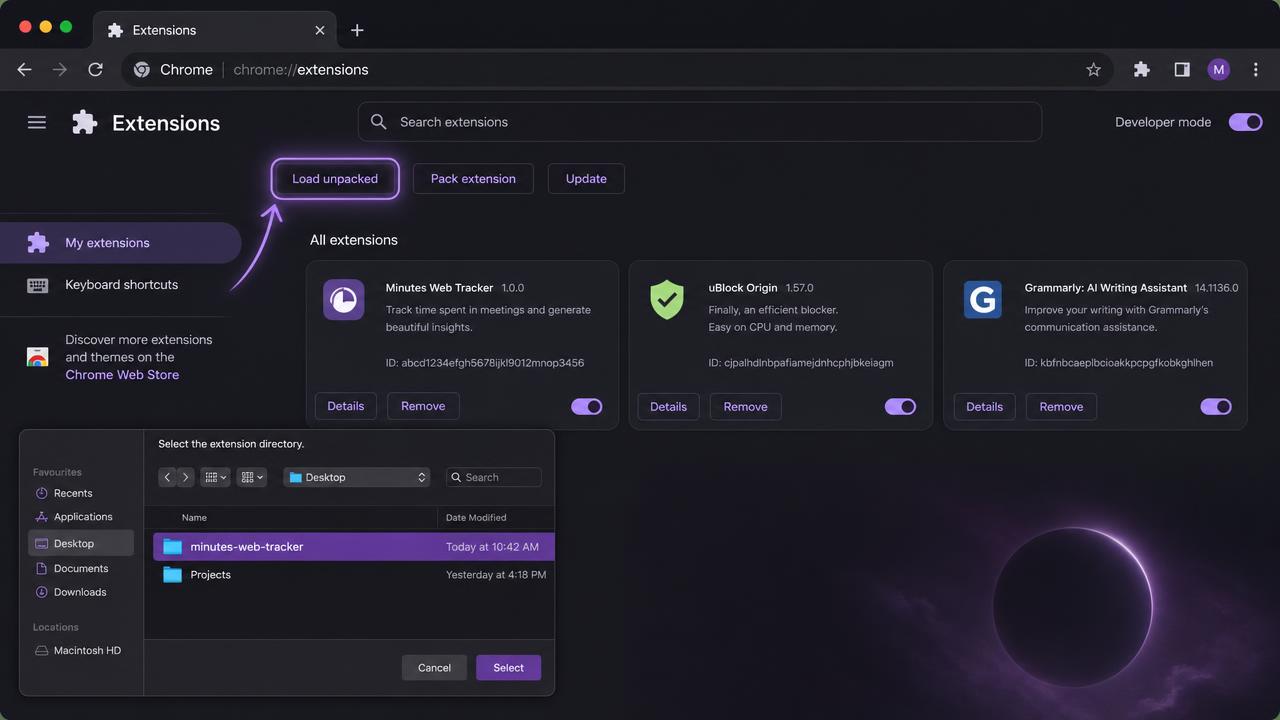Open Keyboard shortcuts in the sidebar
The width and height of the screenshot is (1280, 720).
[121, 285]
